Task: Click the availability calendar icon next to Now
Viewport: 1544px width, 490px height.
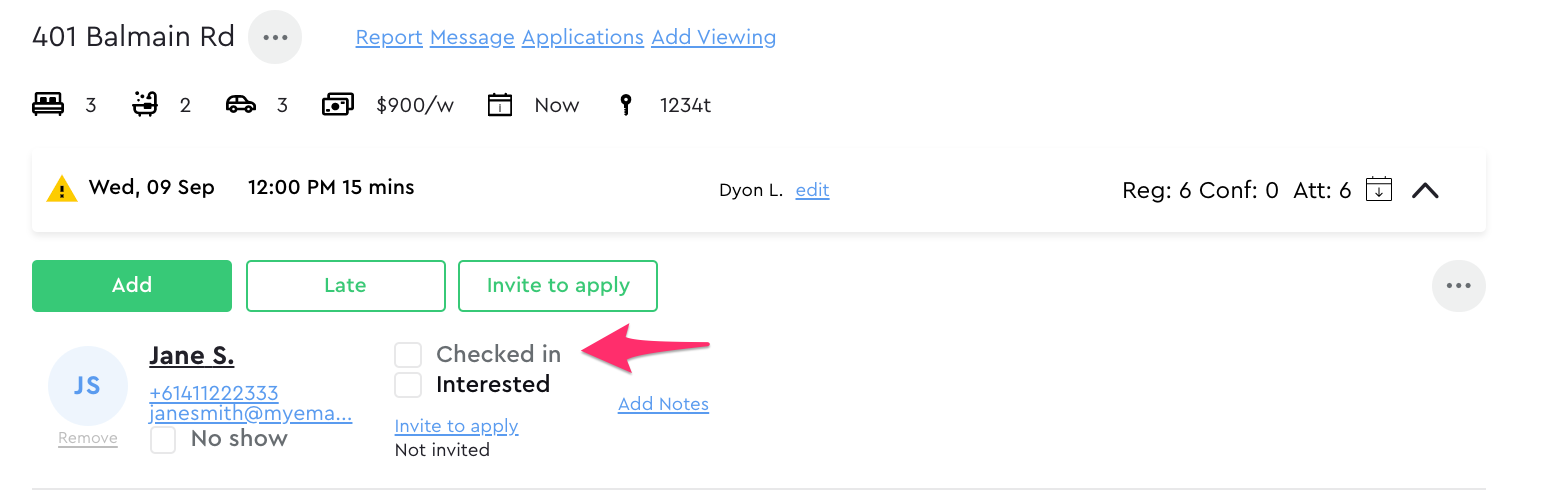Action: 500,104
